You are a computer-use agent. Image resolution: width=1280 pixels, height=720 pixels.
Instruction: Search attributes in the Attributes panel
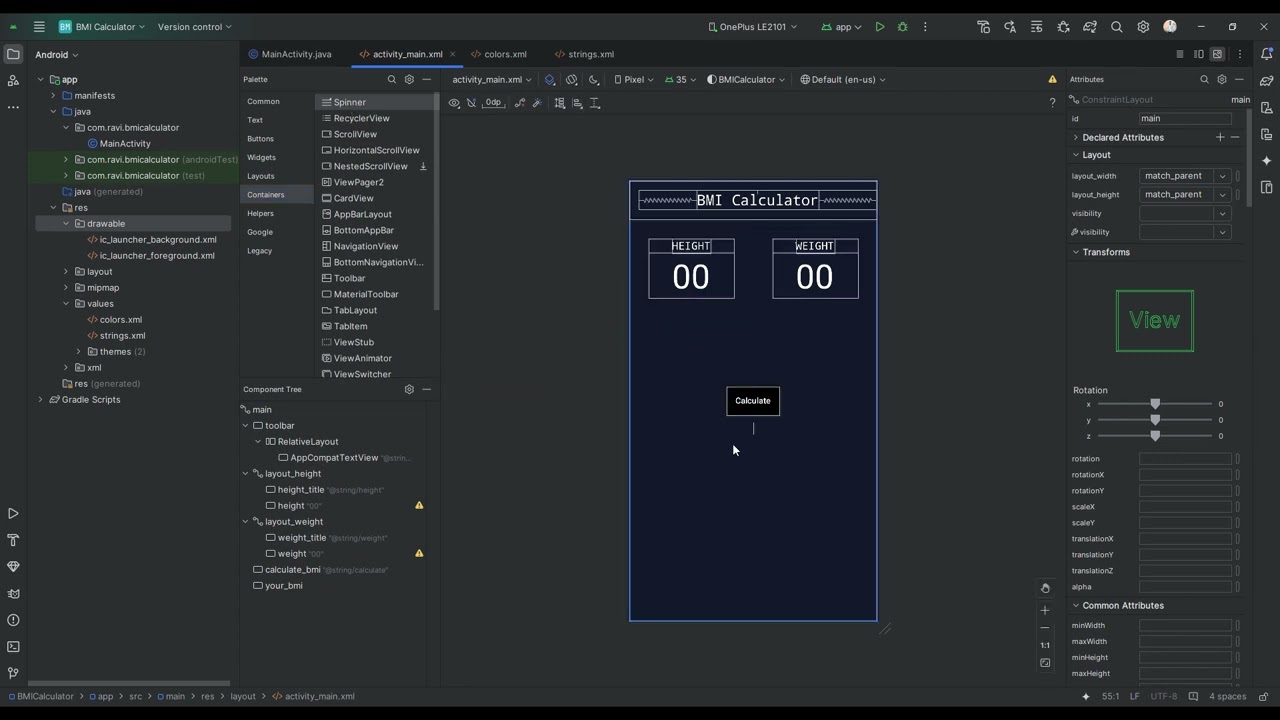(1204, 80)
